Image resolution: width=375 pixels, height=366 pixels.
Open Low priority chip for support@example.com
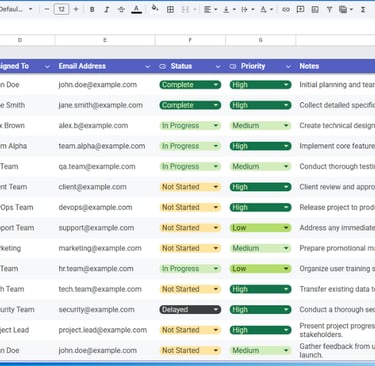coord(260,228)
